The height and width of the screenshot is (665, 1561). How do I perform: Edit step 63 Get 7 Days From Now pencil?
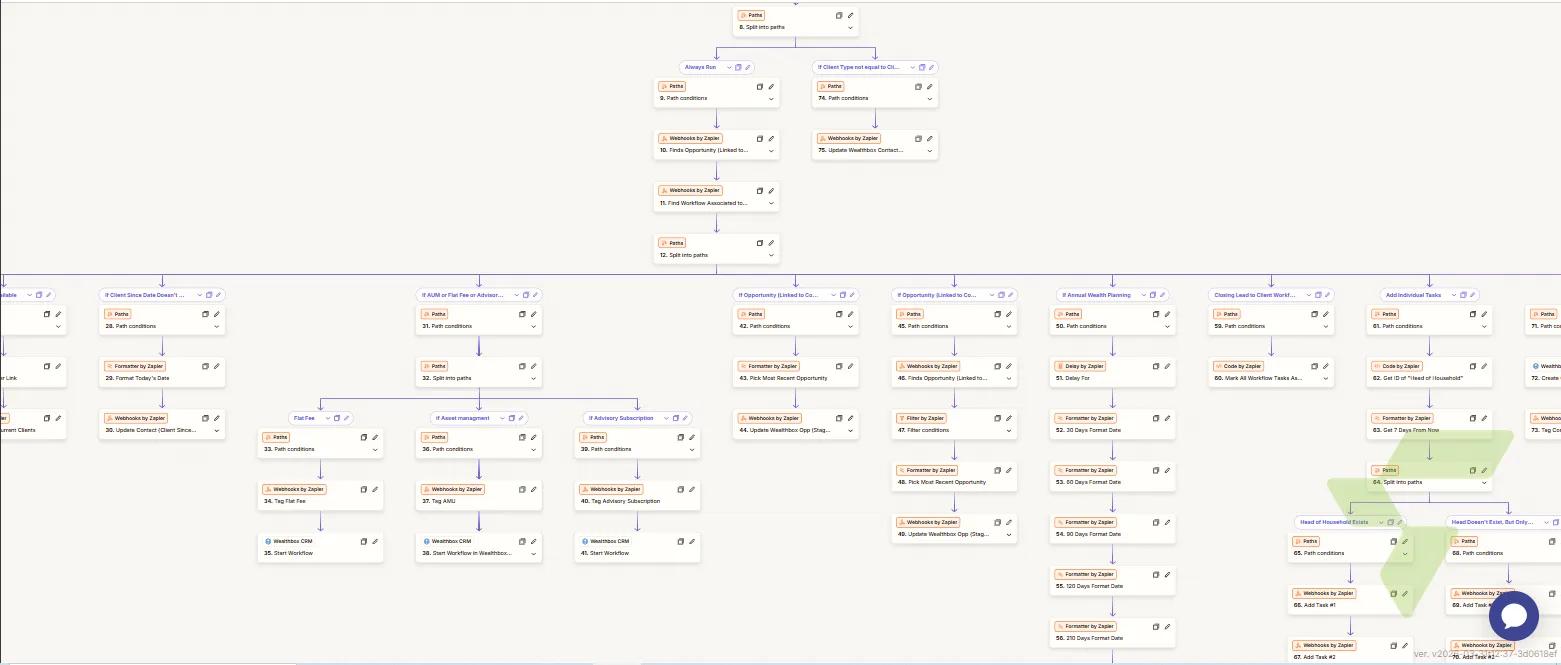1485,418
